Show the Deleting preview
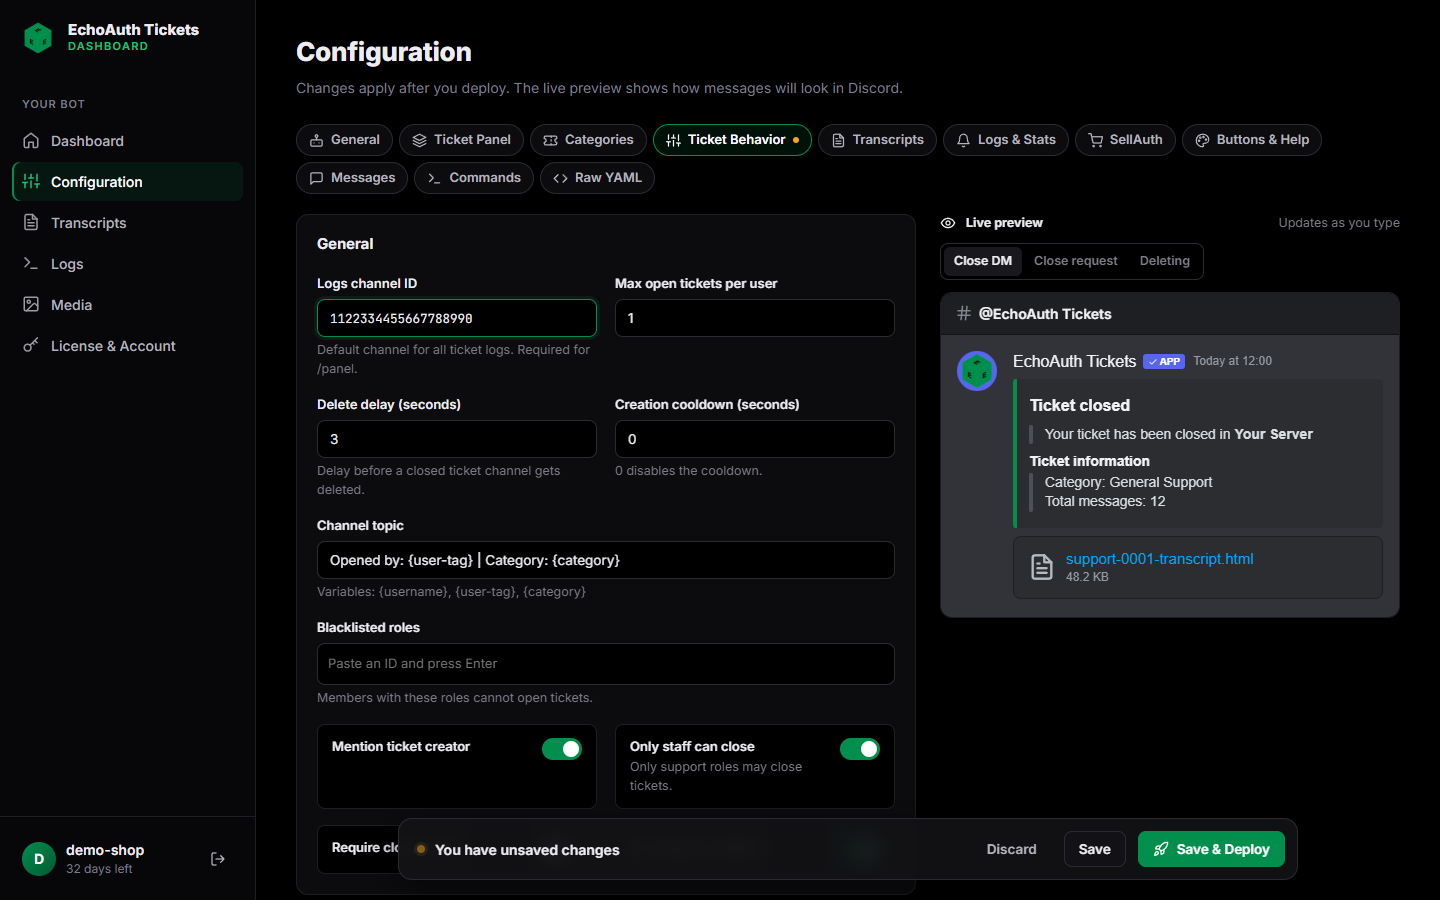This screenshot has height=900, width=1440. 1165,261
